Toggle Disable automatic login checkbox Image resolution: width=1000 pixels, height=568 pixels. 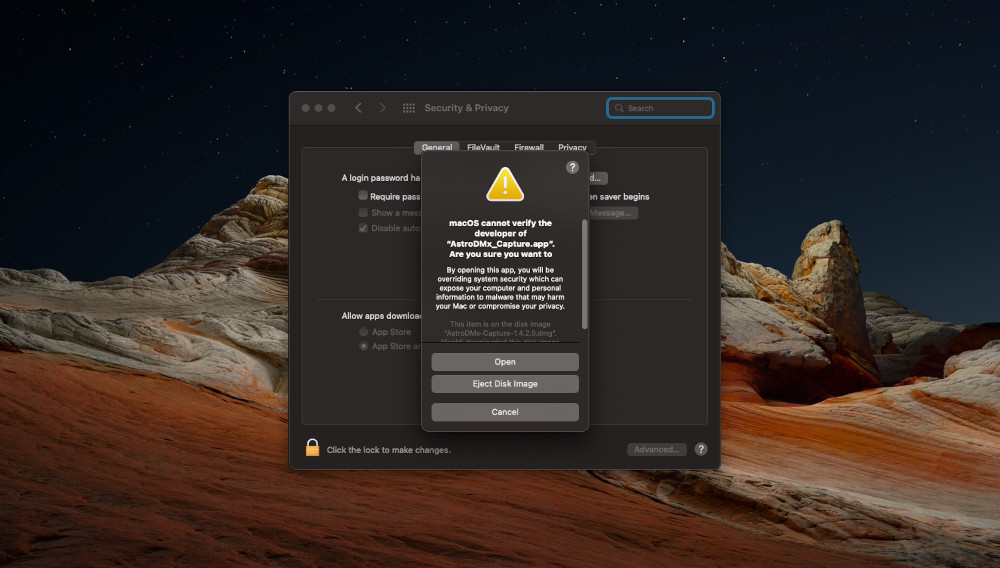click(x=363, y=228)
